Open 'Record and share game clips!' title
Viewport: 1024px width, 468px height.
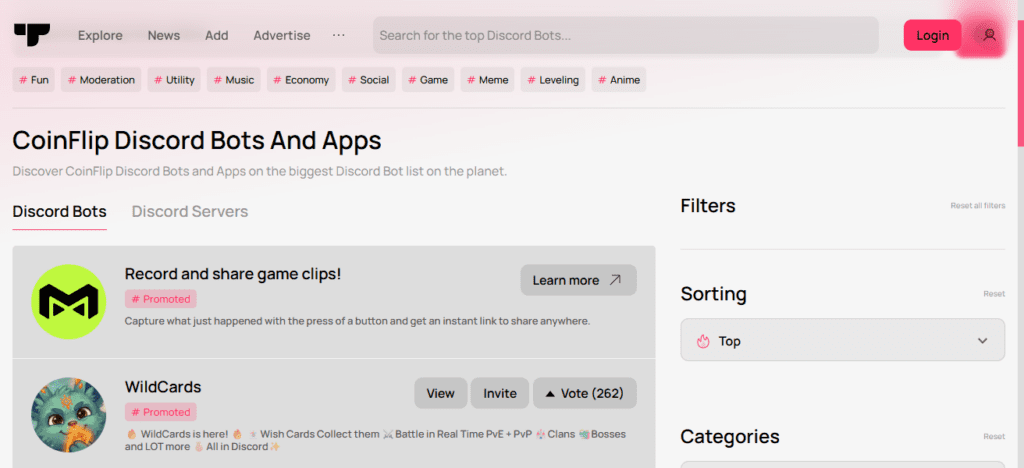click(x=232, y=274)
